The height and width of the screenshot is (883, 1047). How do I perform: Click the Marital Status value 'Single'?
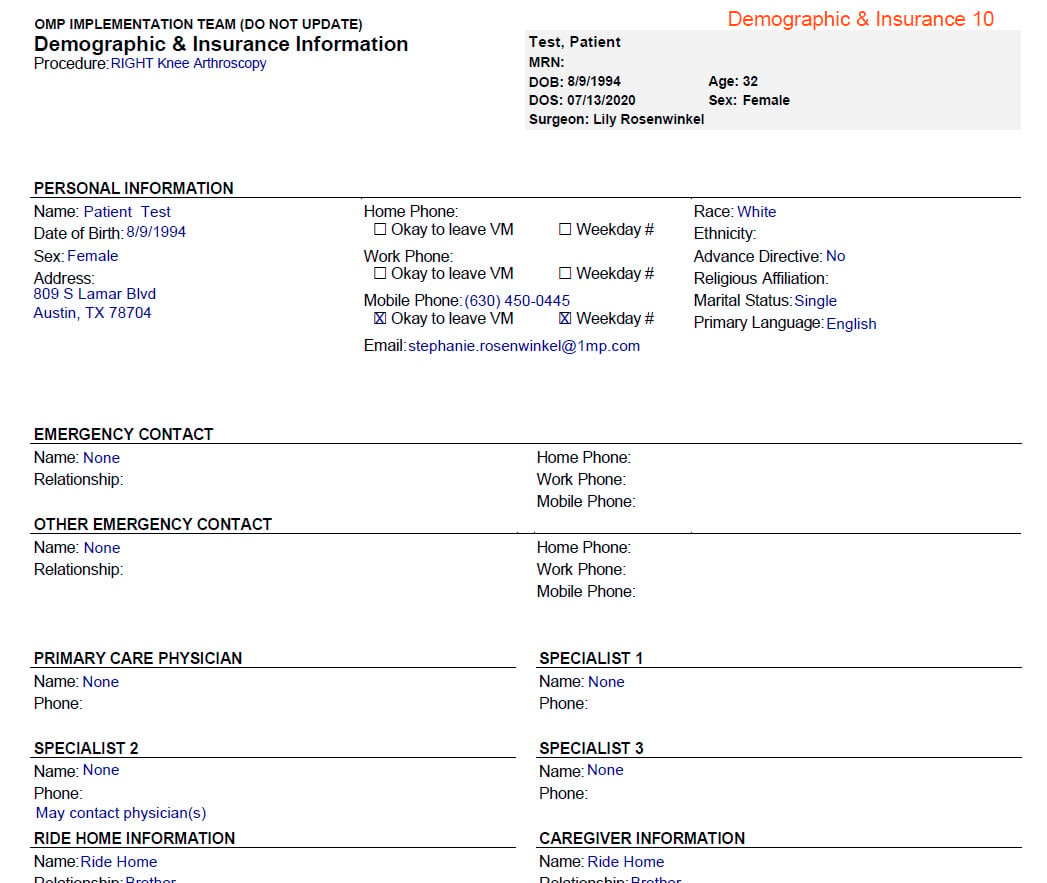pos(815,301)
